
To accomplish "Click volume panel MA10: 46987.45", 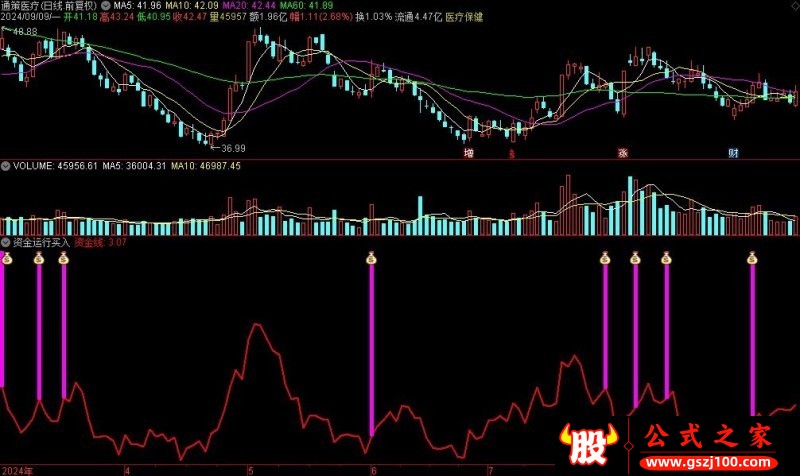I will pyautogui.click(x=206, y=166).
